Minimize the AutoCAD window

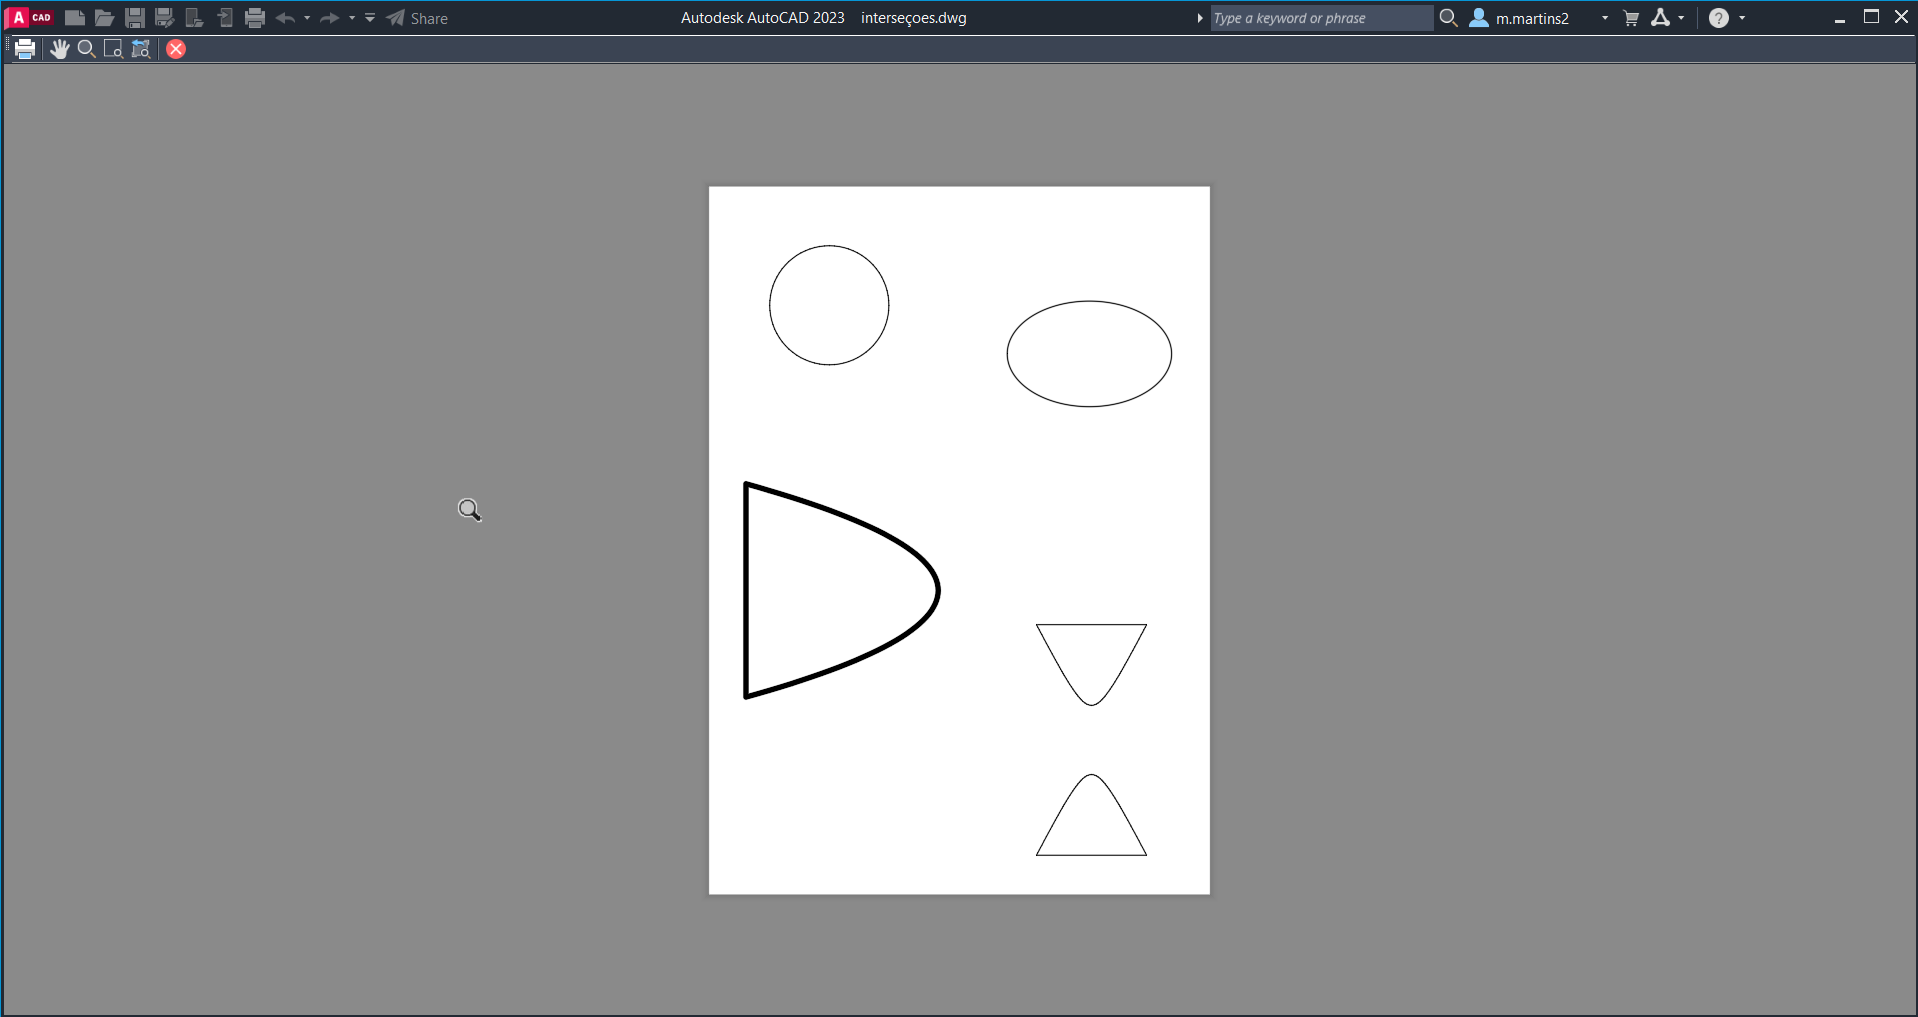tap(1840, 18)
